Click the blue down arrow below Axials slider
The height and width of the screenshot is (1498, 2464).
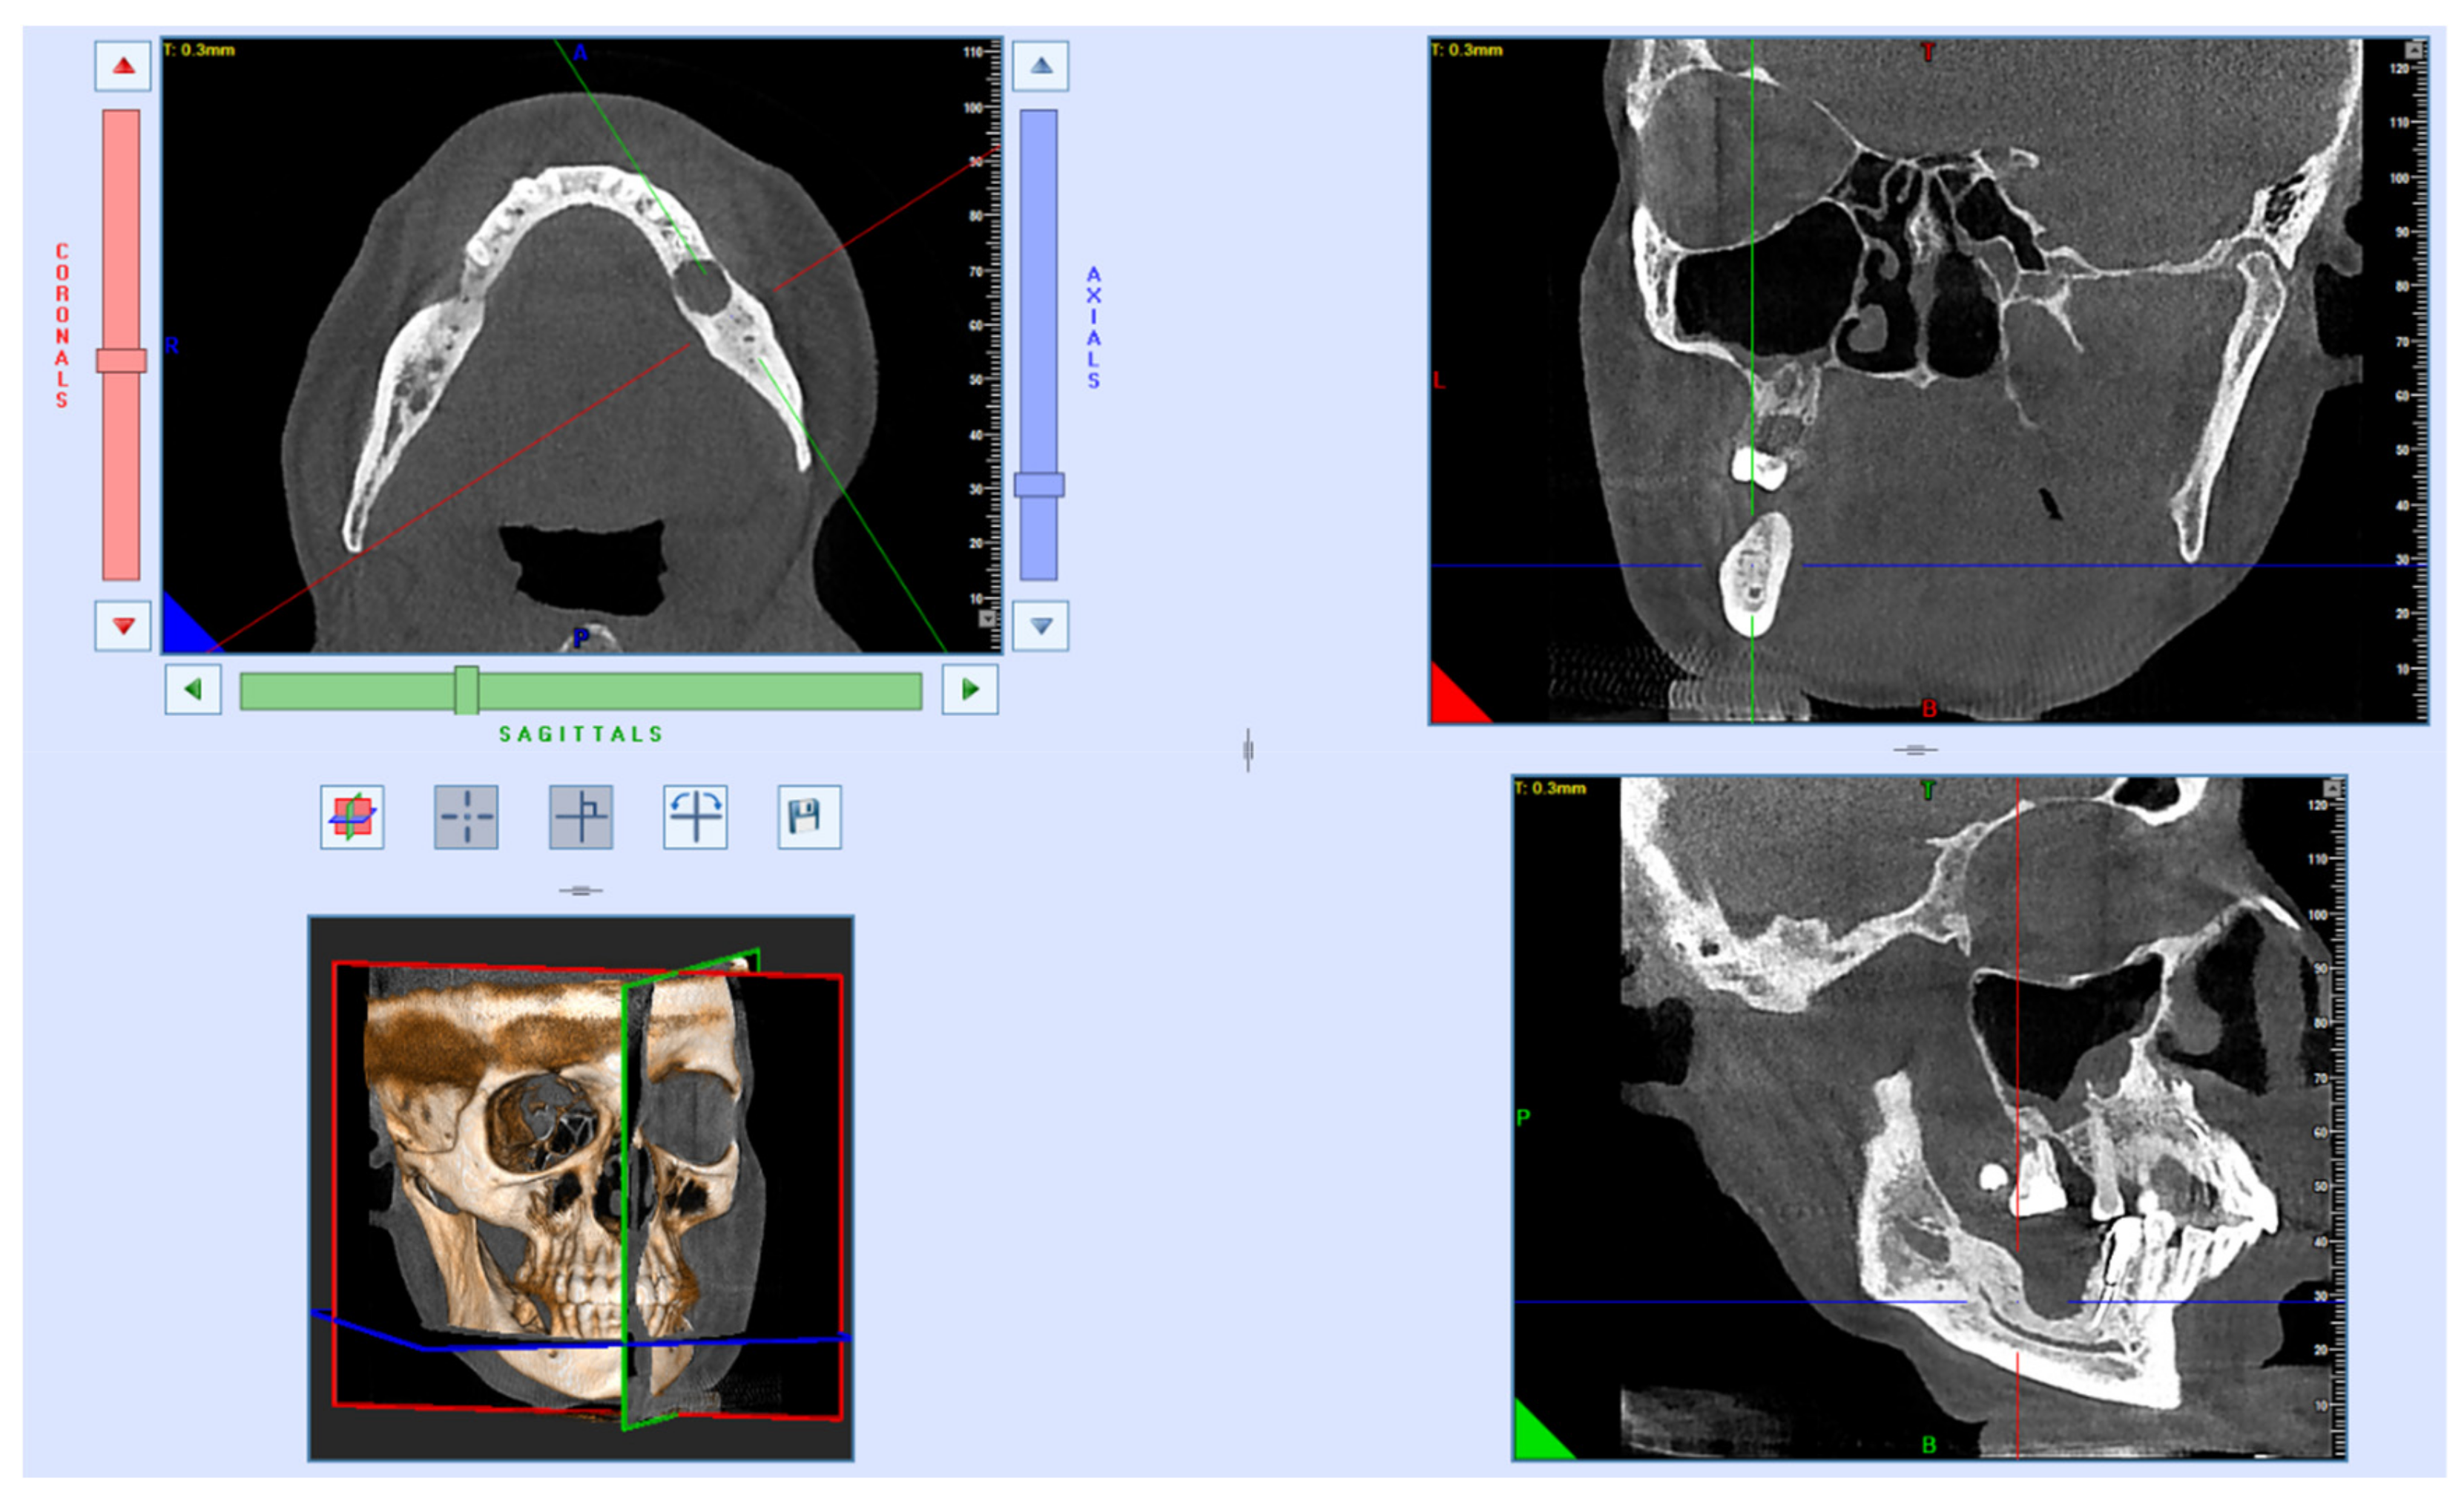click(1040, 626)
